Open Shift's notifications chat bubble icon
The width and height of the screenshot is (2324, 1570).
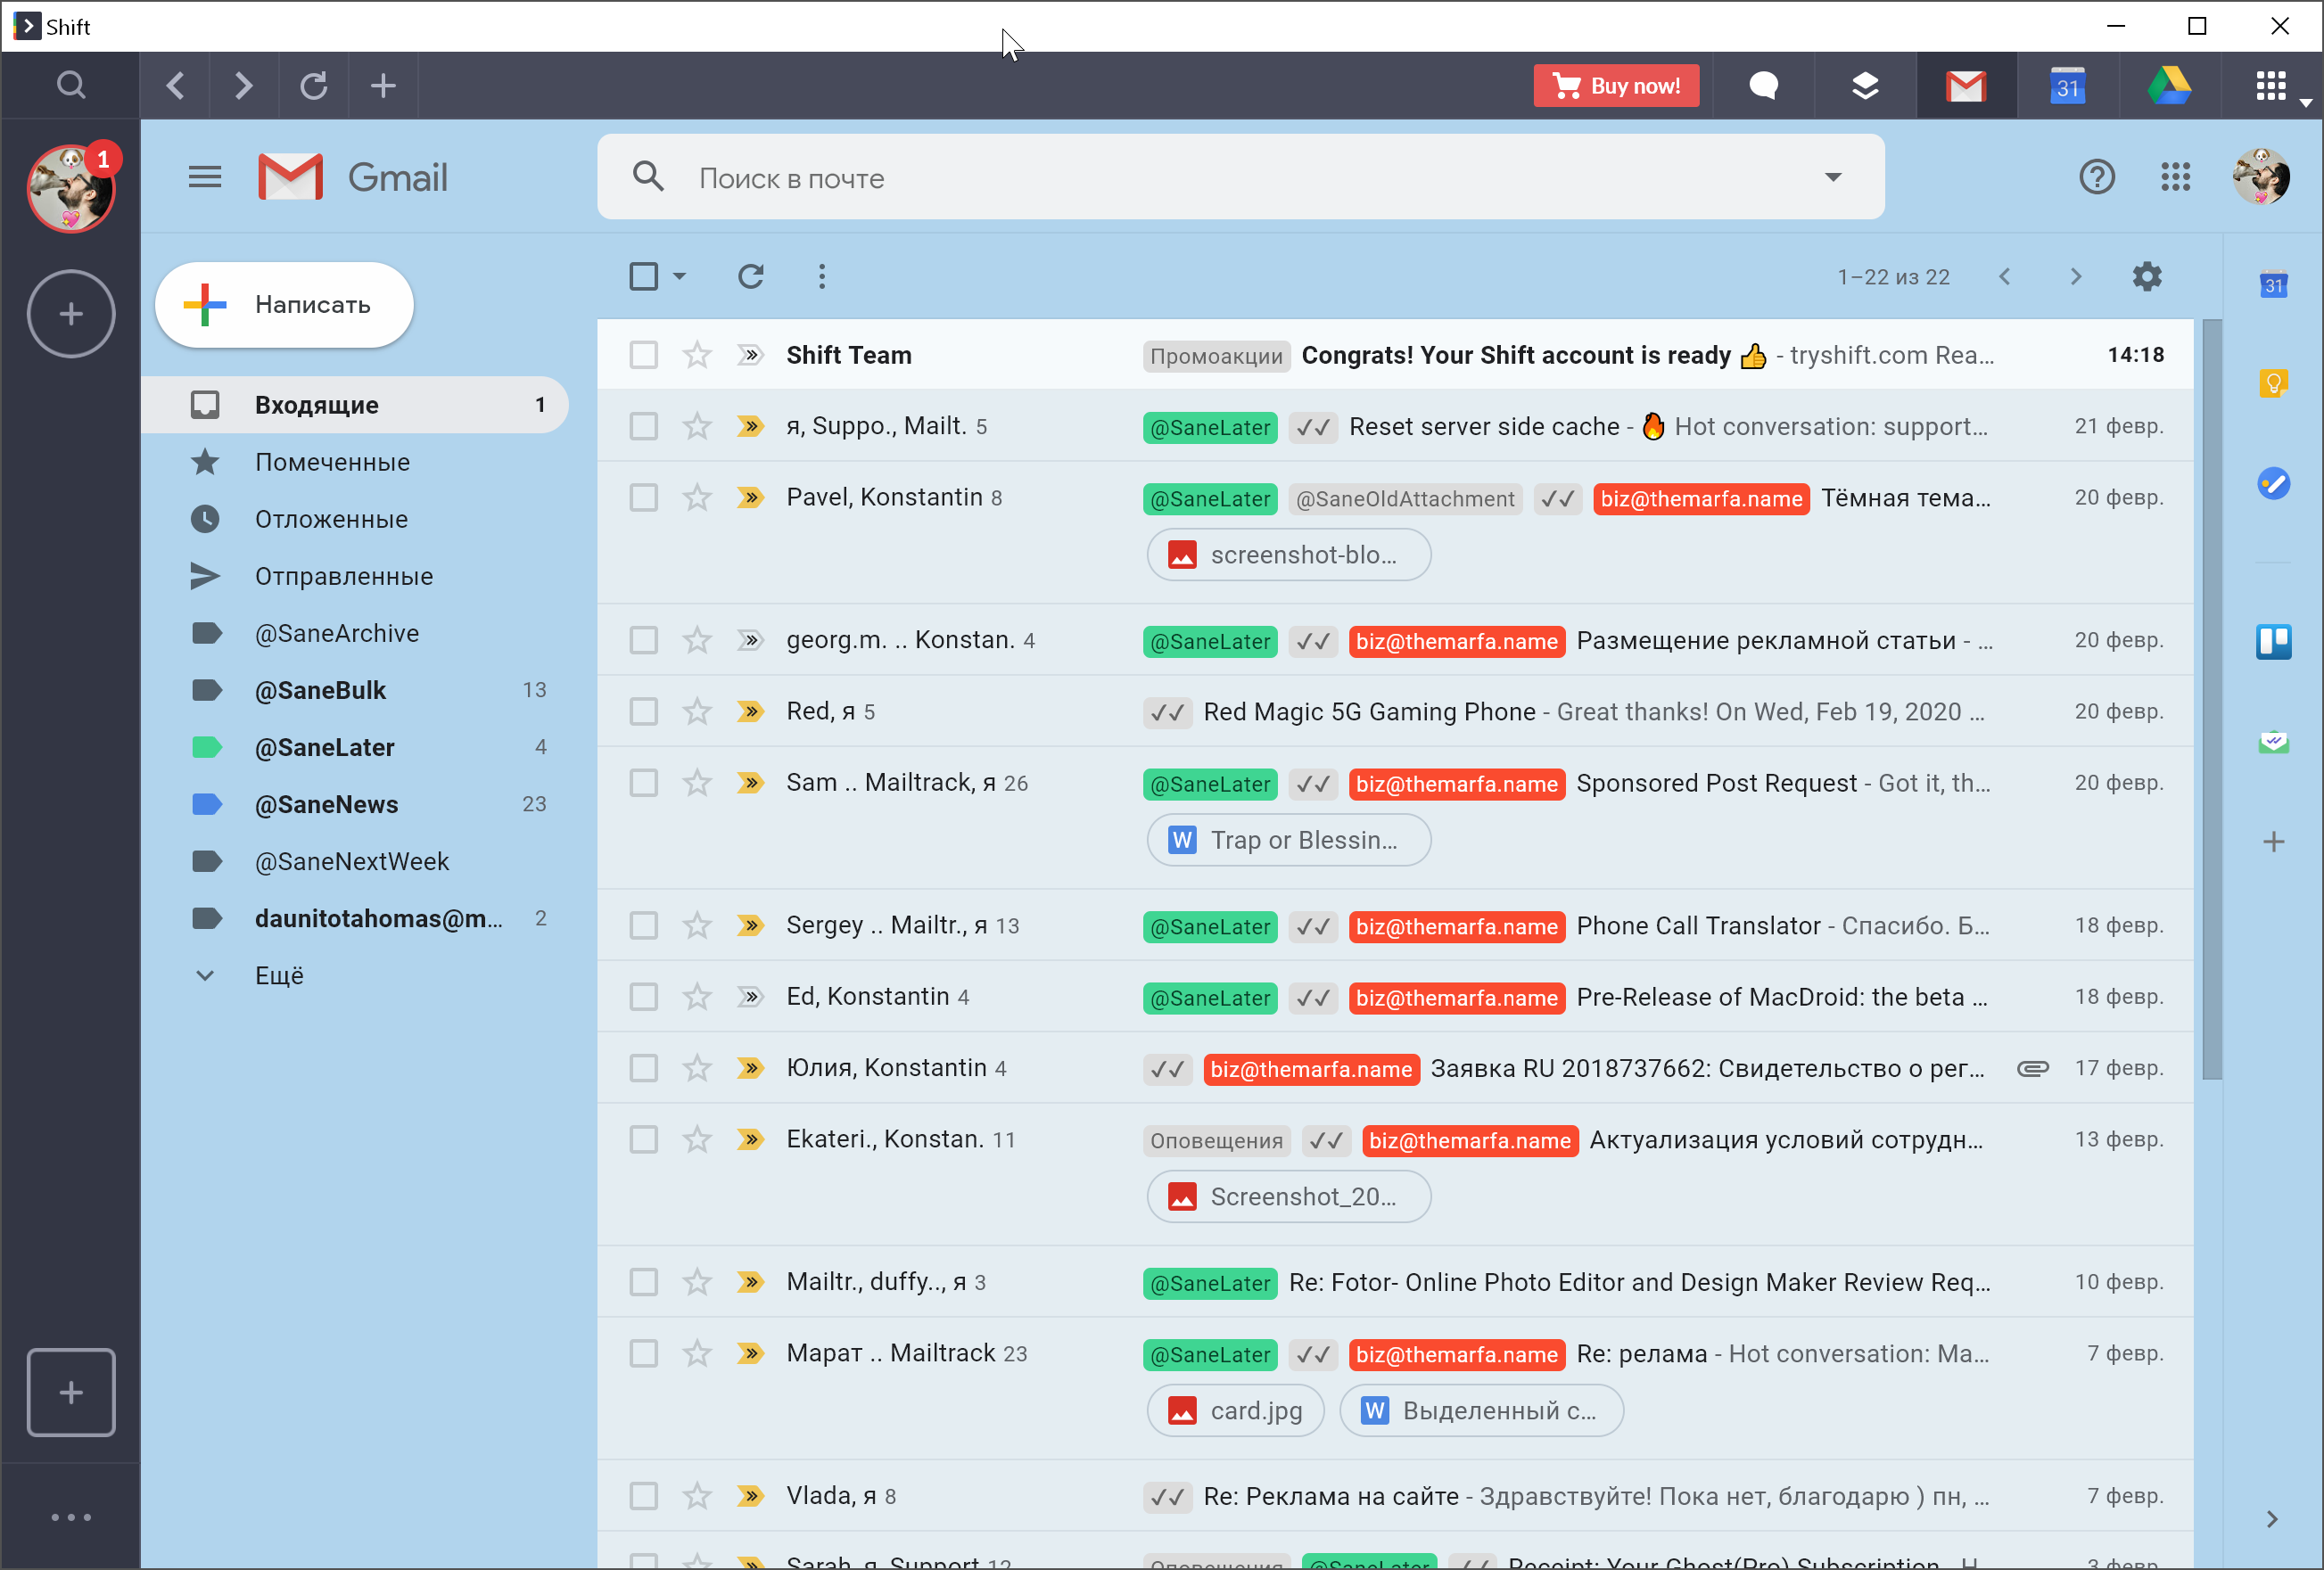[1763, 86]
